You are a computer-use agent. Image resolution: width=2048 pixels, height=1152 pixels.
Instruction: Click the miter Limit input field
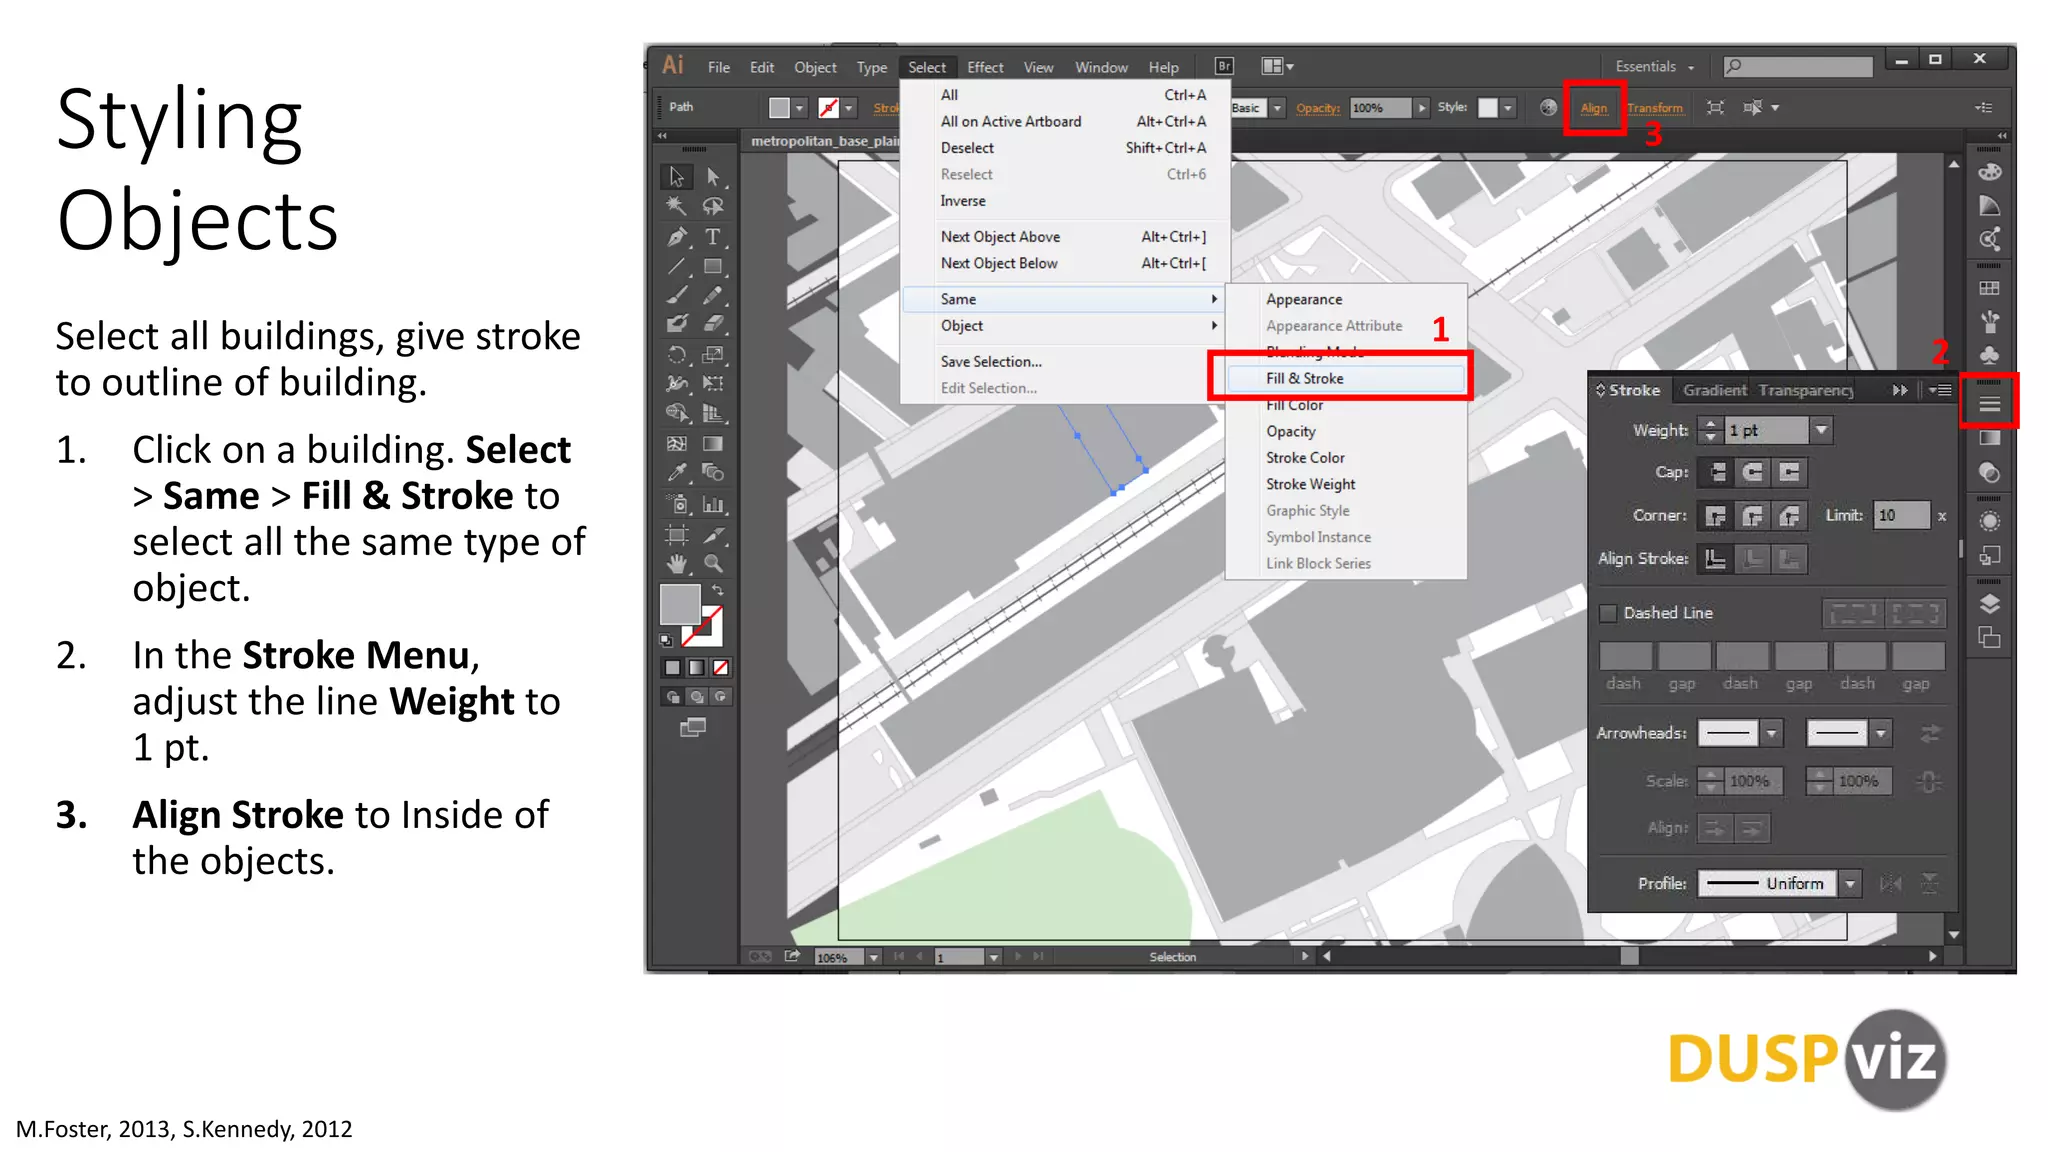(x=1900, y=516)
